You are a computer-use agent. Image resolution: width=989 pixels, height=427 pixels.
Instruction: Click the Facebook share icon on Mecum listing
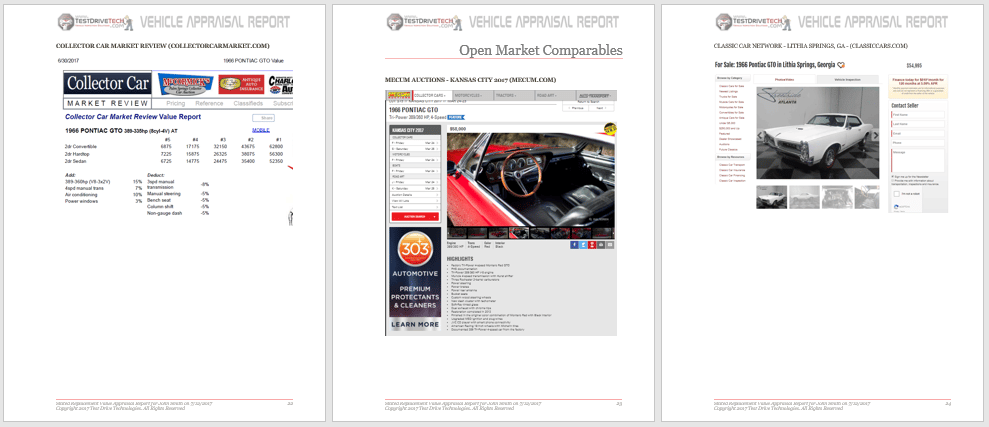click(575, 245)
